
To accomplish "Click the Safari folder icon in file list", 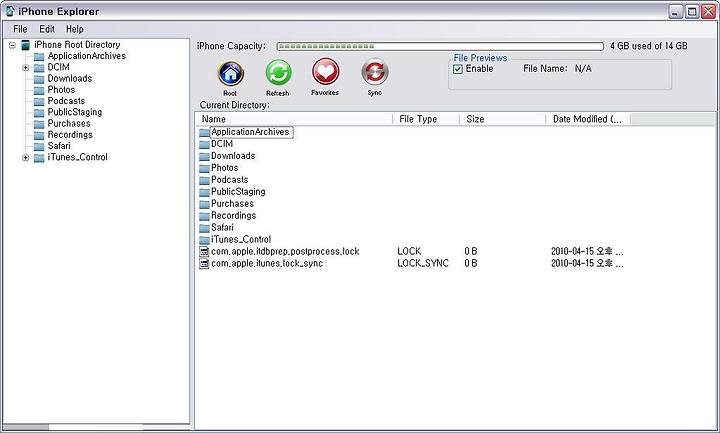I will pos(204,228).
